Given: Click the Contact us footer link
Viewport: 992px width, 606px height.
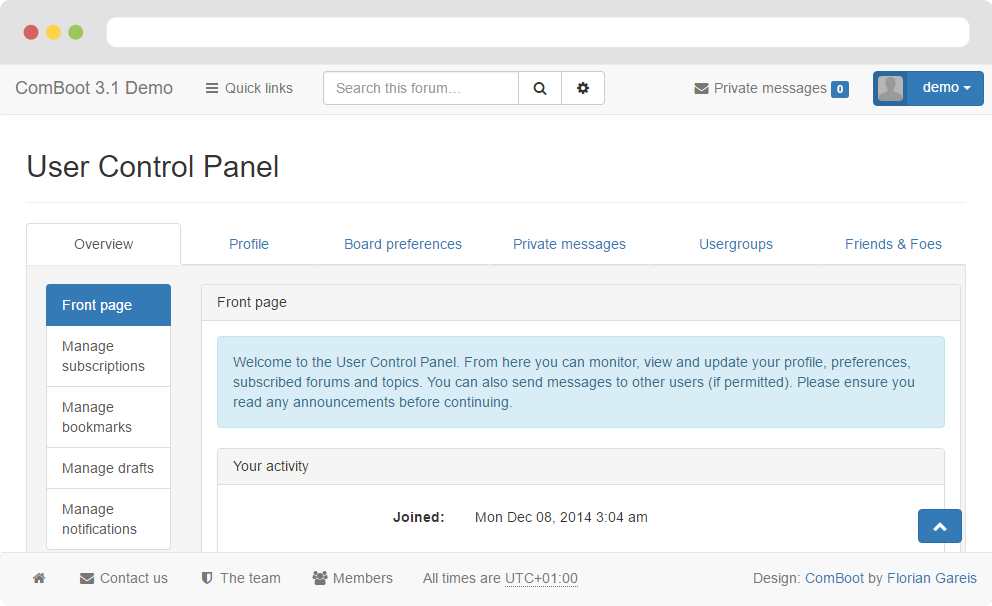Looking at the screenshot, I should (x=124, y=578).
